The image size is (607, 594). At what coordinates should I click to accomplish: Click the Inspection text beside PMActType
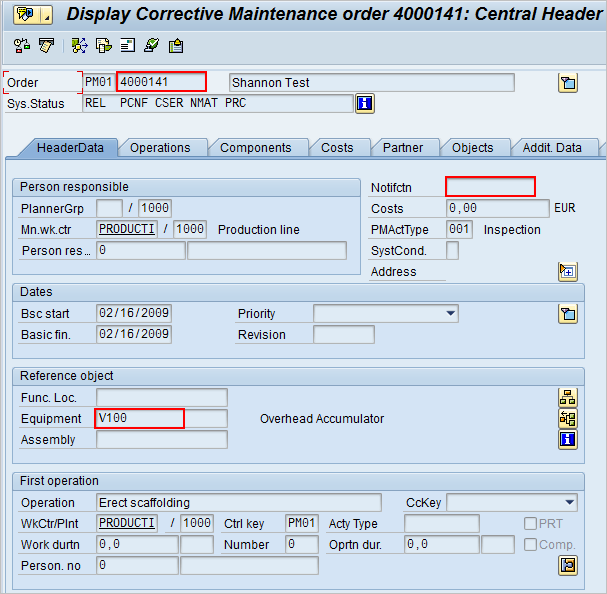(x=512, y=230)
